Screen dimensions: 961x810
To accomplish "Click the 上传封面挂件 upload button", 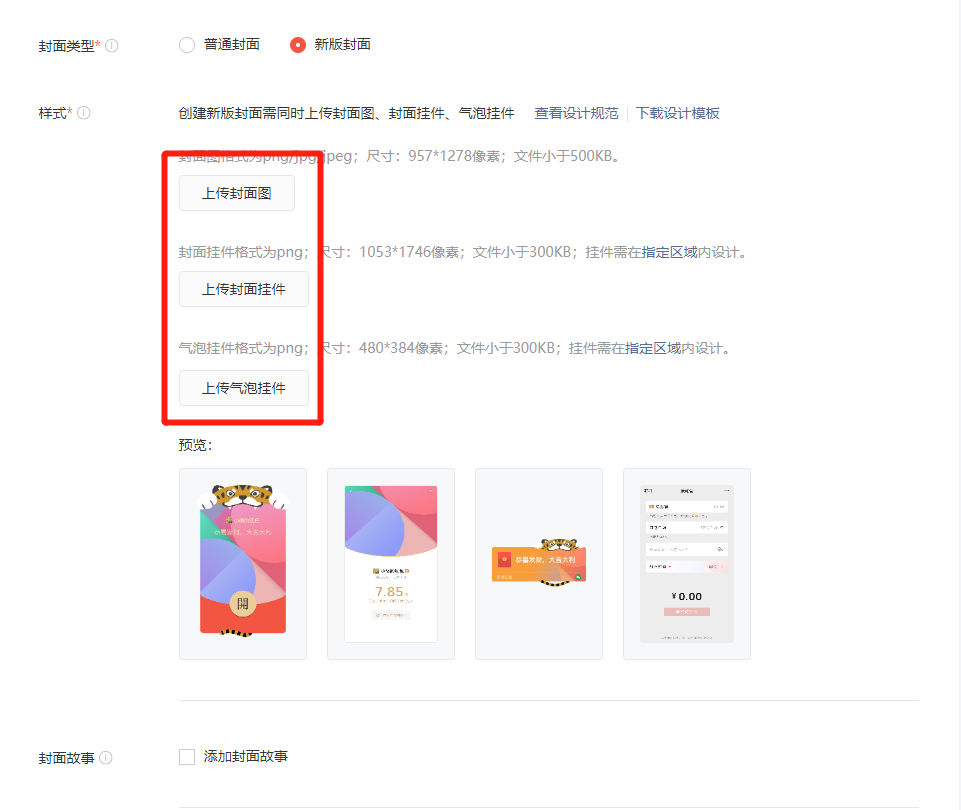I will tap(243, 288).
